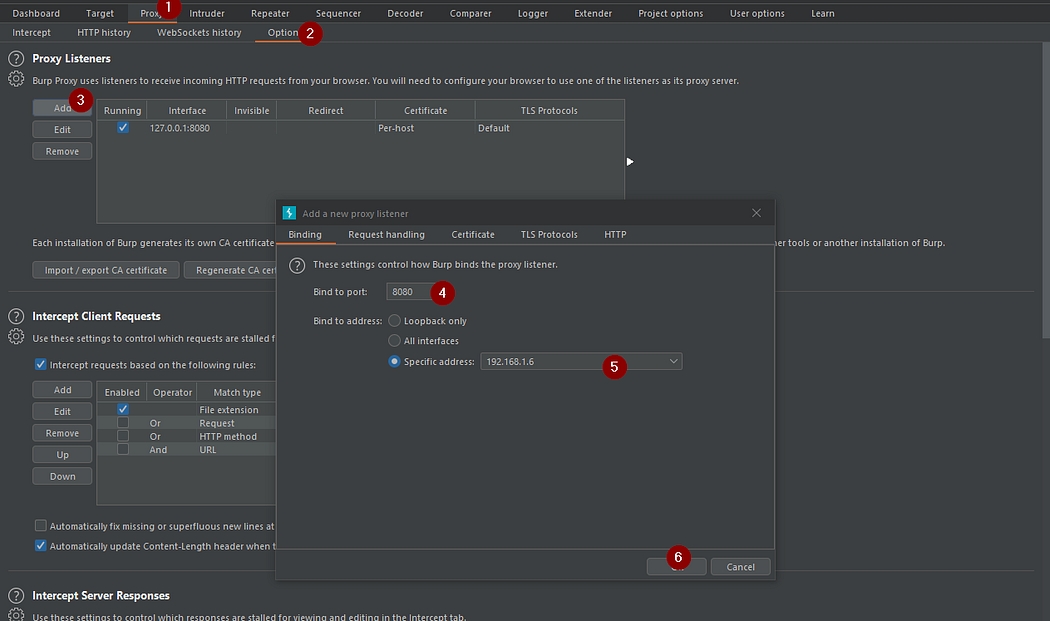Click the Intercept Server Responses gear icon
The width and height of the screenshot is (1050, 621).
pos(16,615)
